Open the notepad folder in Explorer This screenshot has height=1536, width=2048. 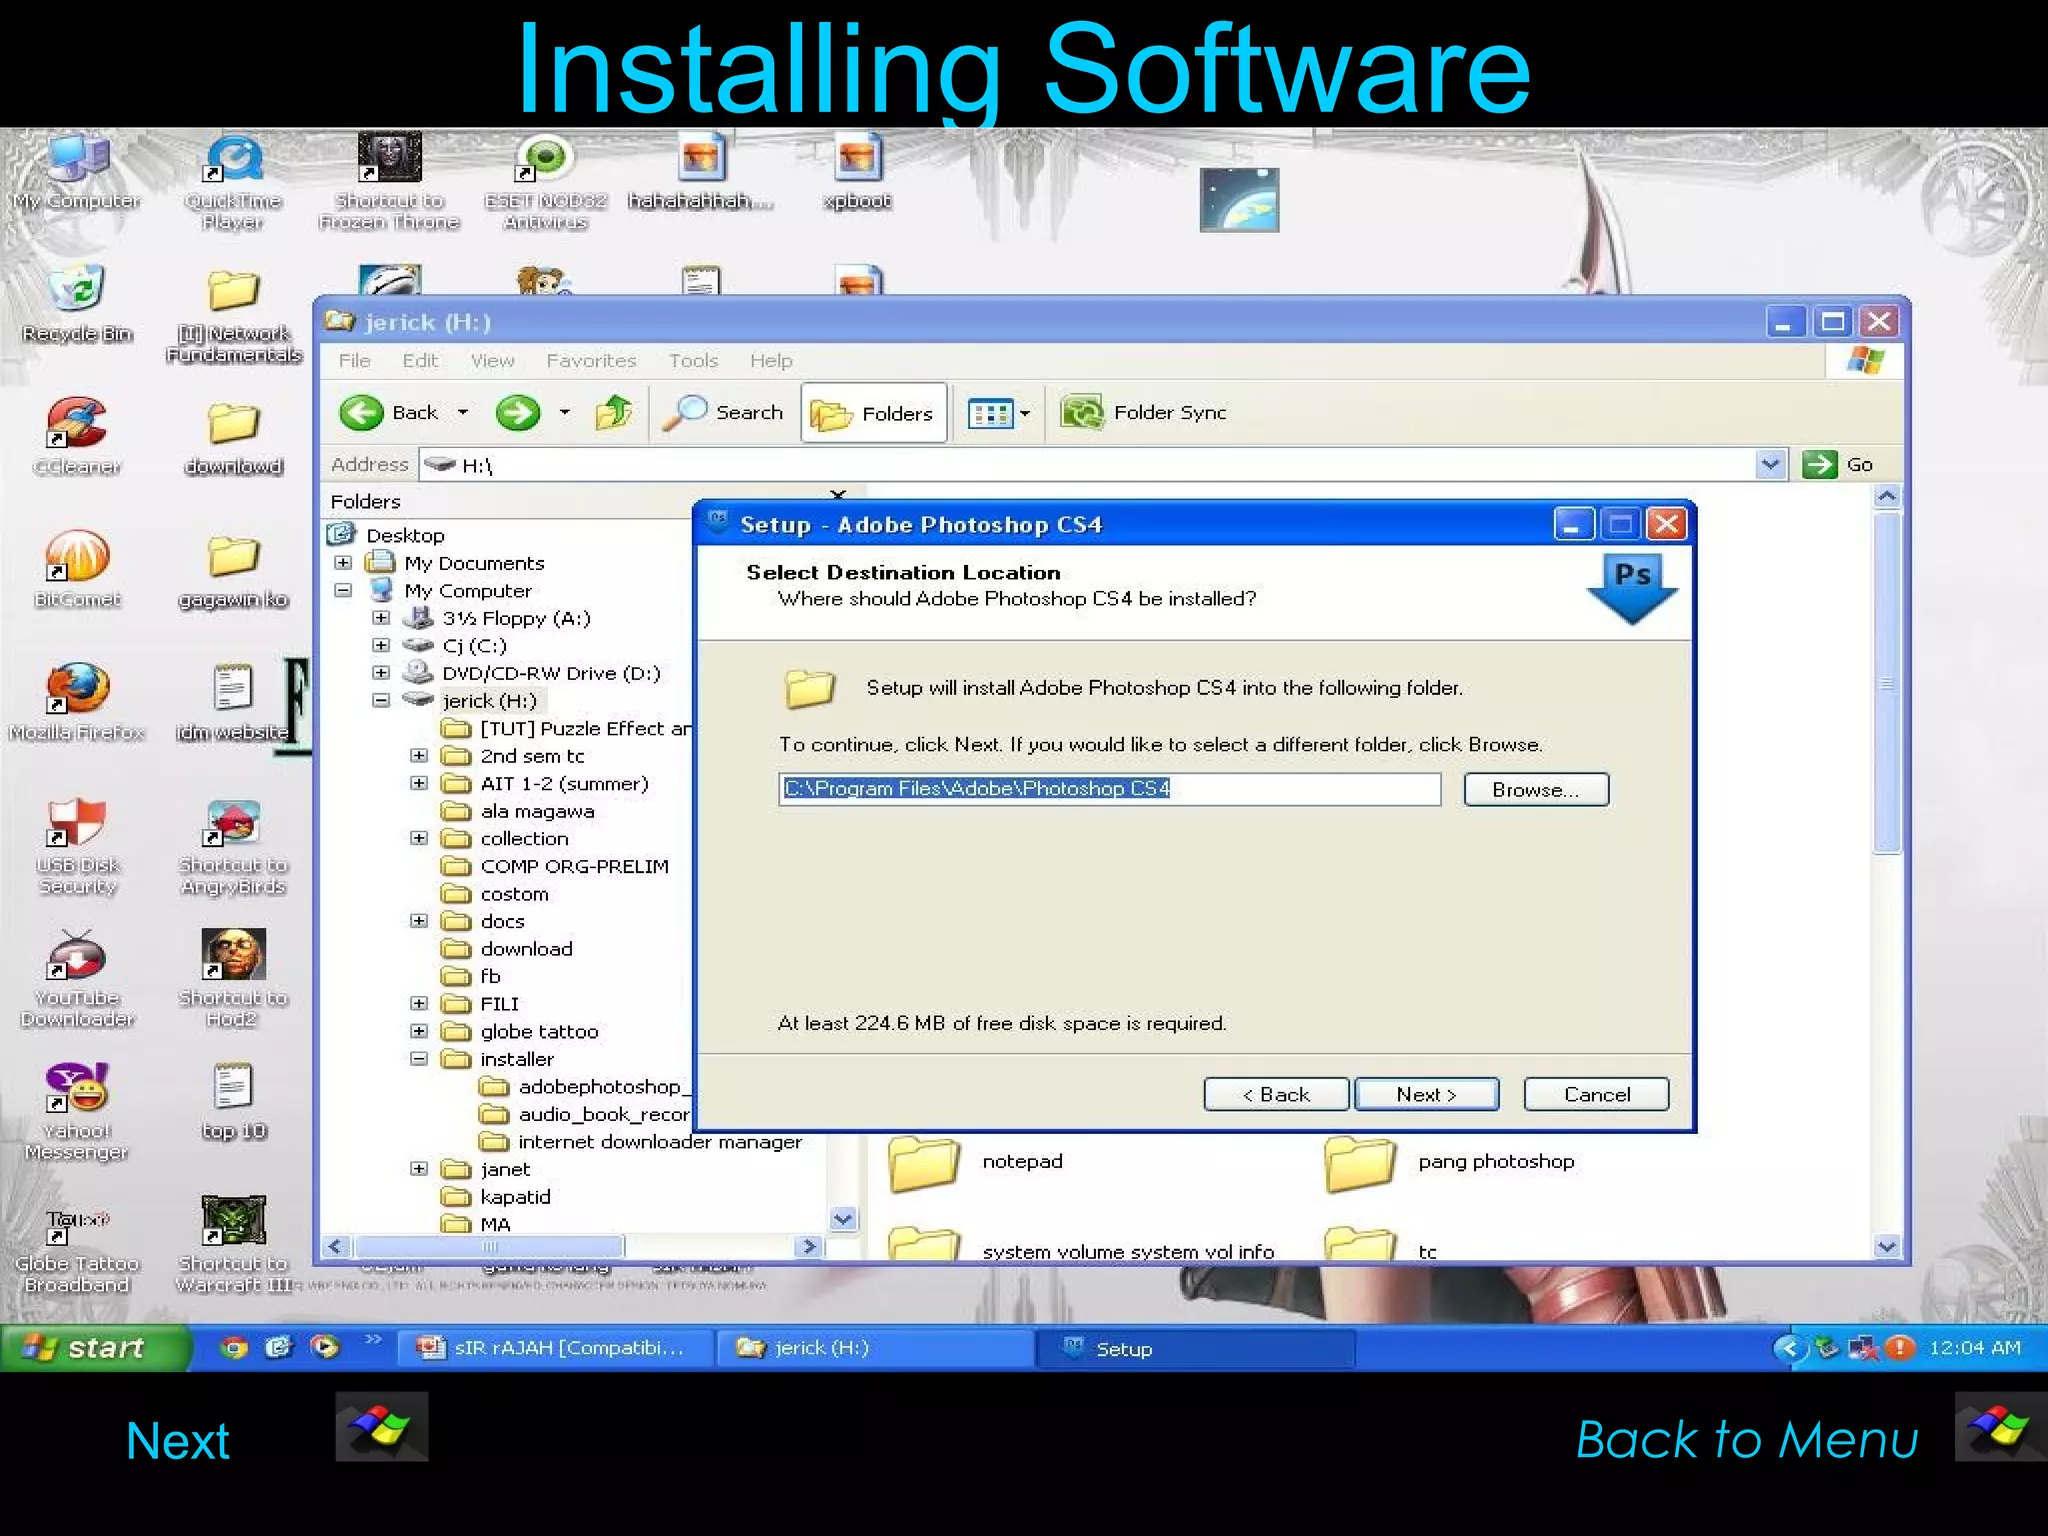(976, 1164)
